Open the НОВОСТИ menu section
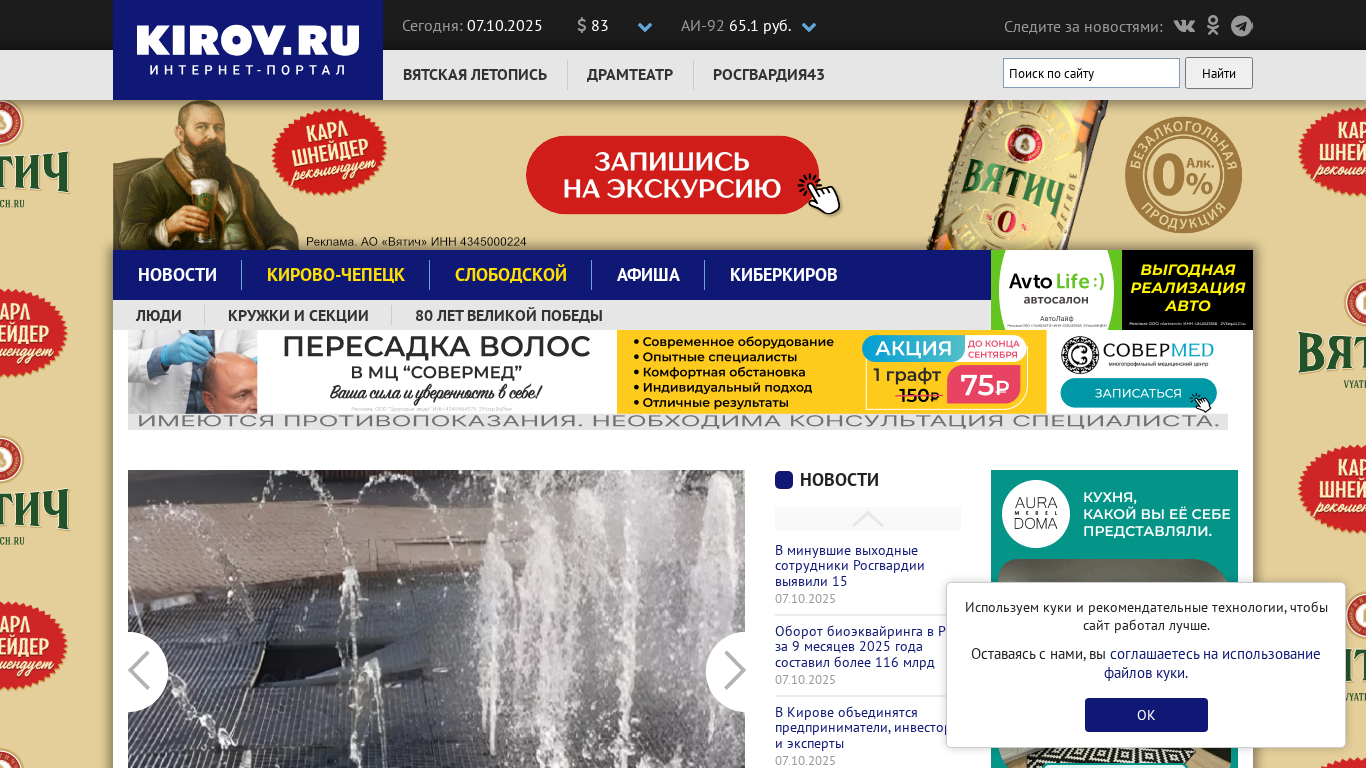Screen dimensions: 1366x768 (177, 275)
